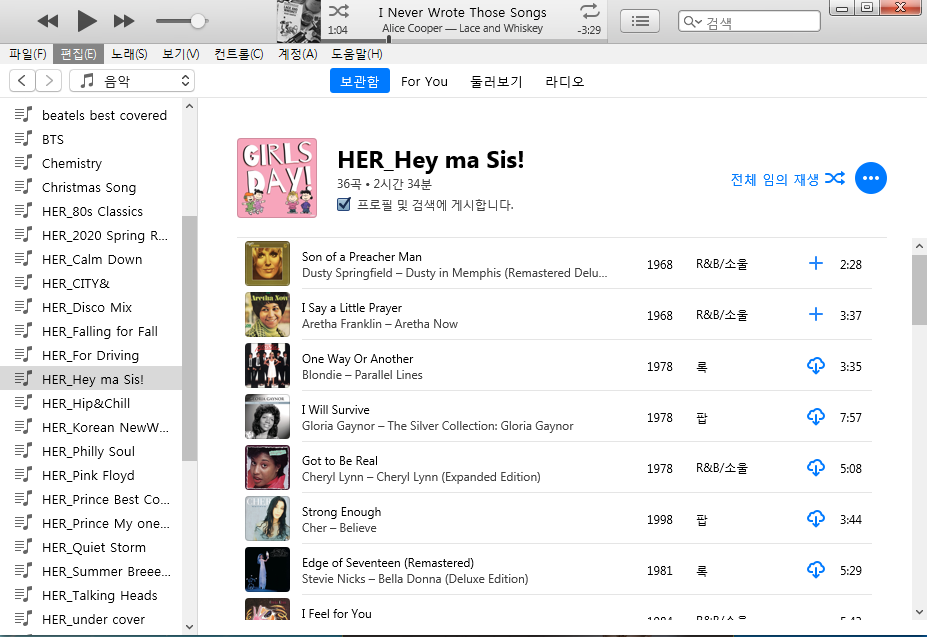This screenshot has width=927, height=637.
Task: Open the search options magnifier dropdown
Action: point(692,22)
